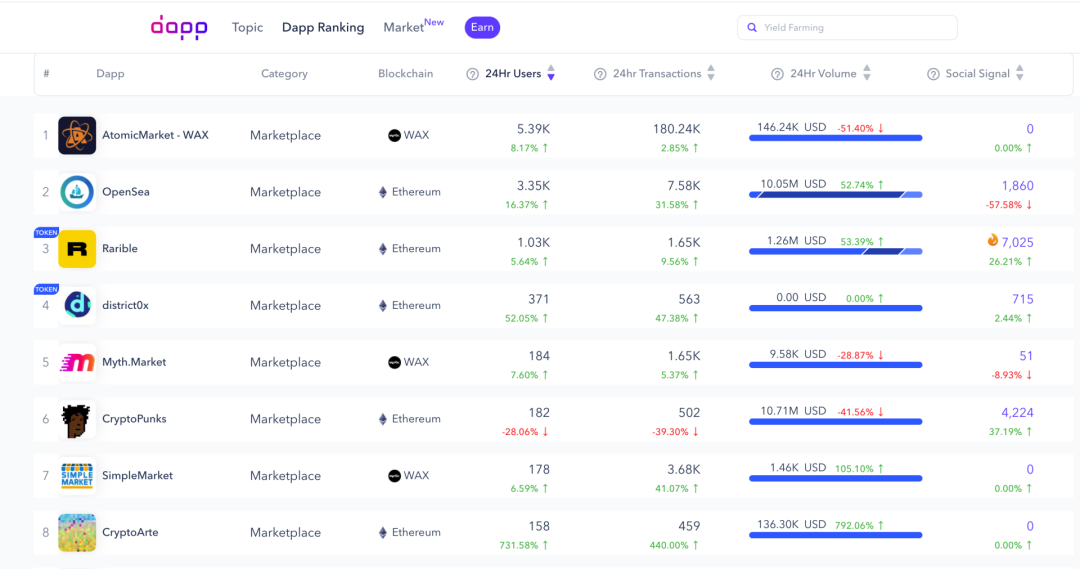Click the district0x app icon
This screenshot has height=569, width=1080.
coord(77,305)
